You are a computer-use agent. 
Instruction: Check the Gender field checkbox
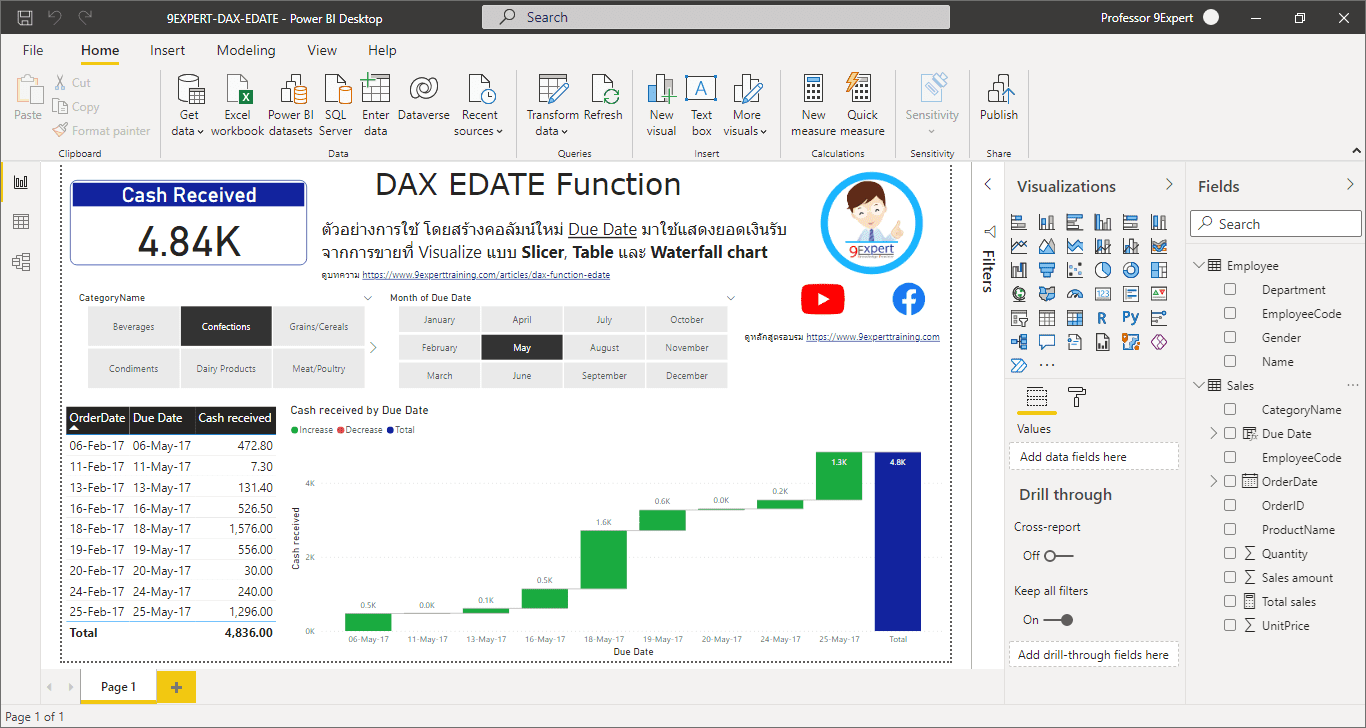(x=1228, y=337)
